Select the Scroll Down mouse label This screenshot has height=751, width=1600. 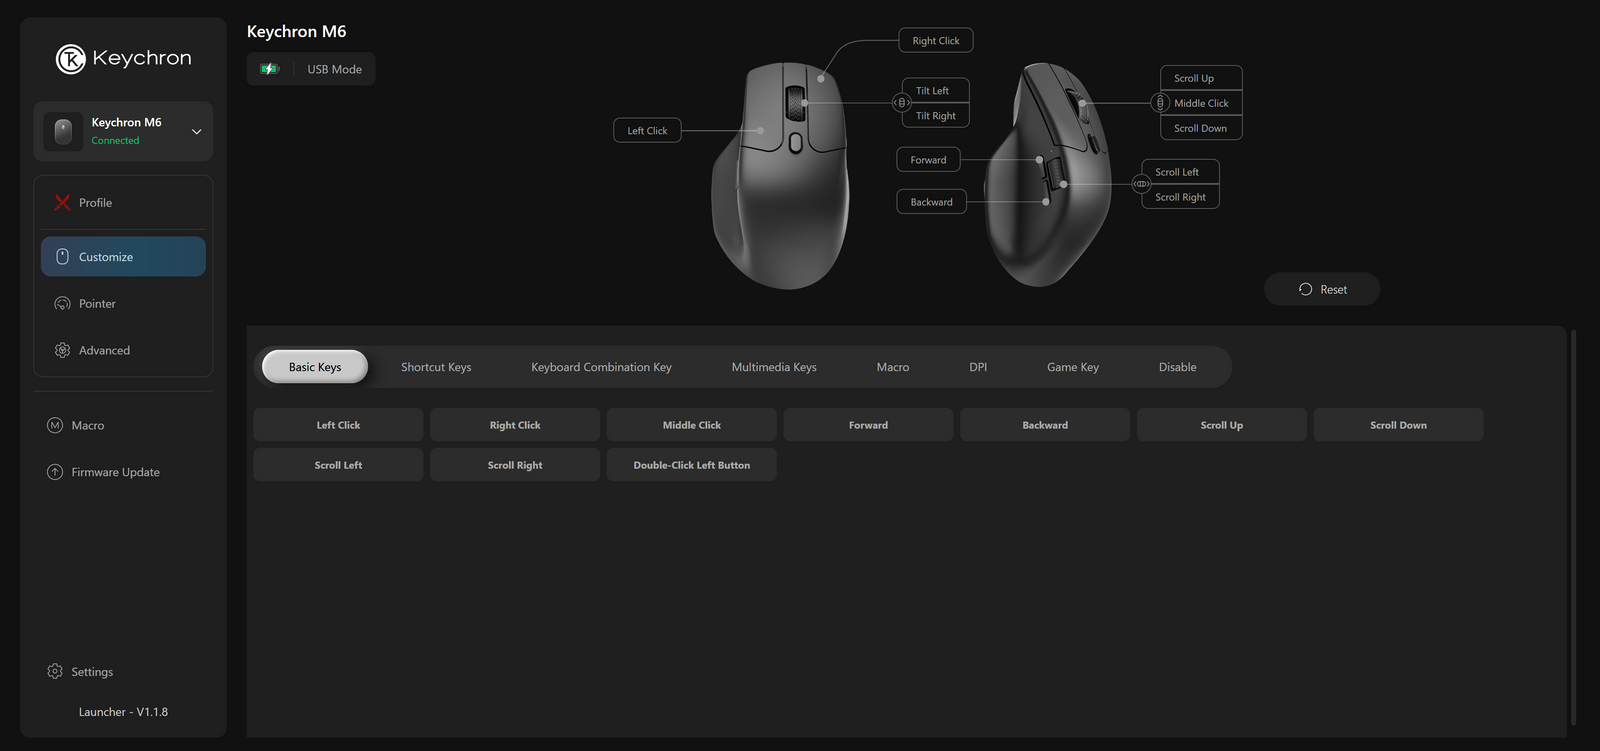coord(1201,128)
